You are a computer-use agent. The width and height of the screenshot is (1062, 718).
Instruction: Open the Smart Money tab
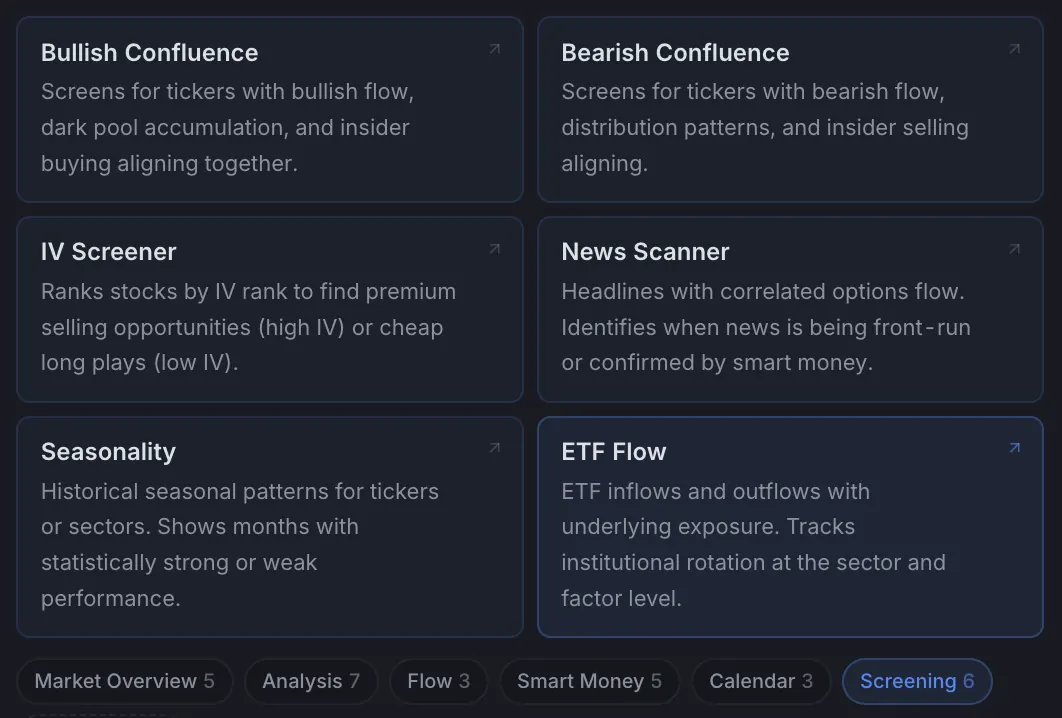click(589, 681)
